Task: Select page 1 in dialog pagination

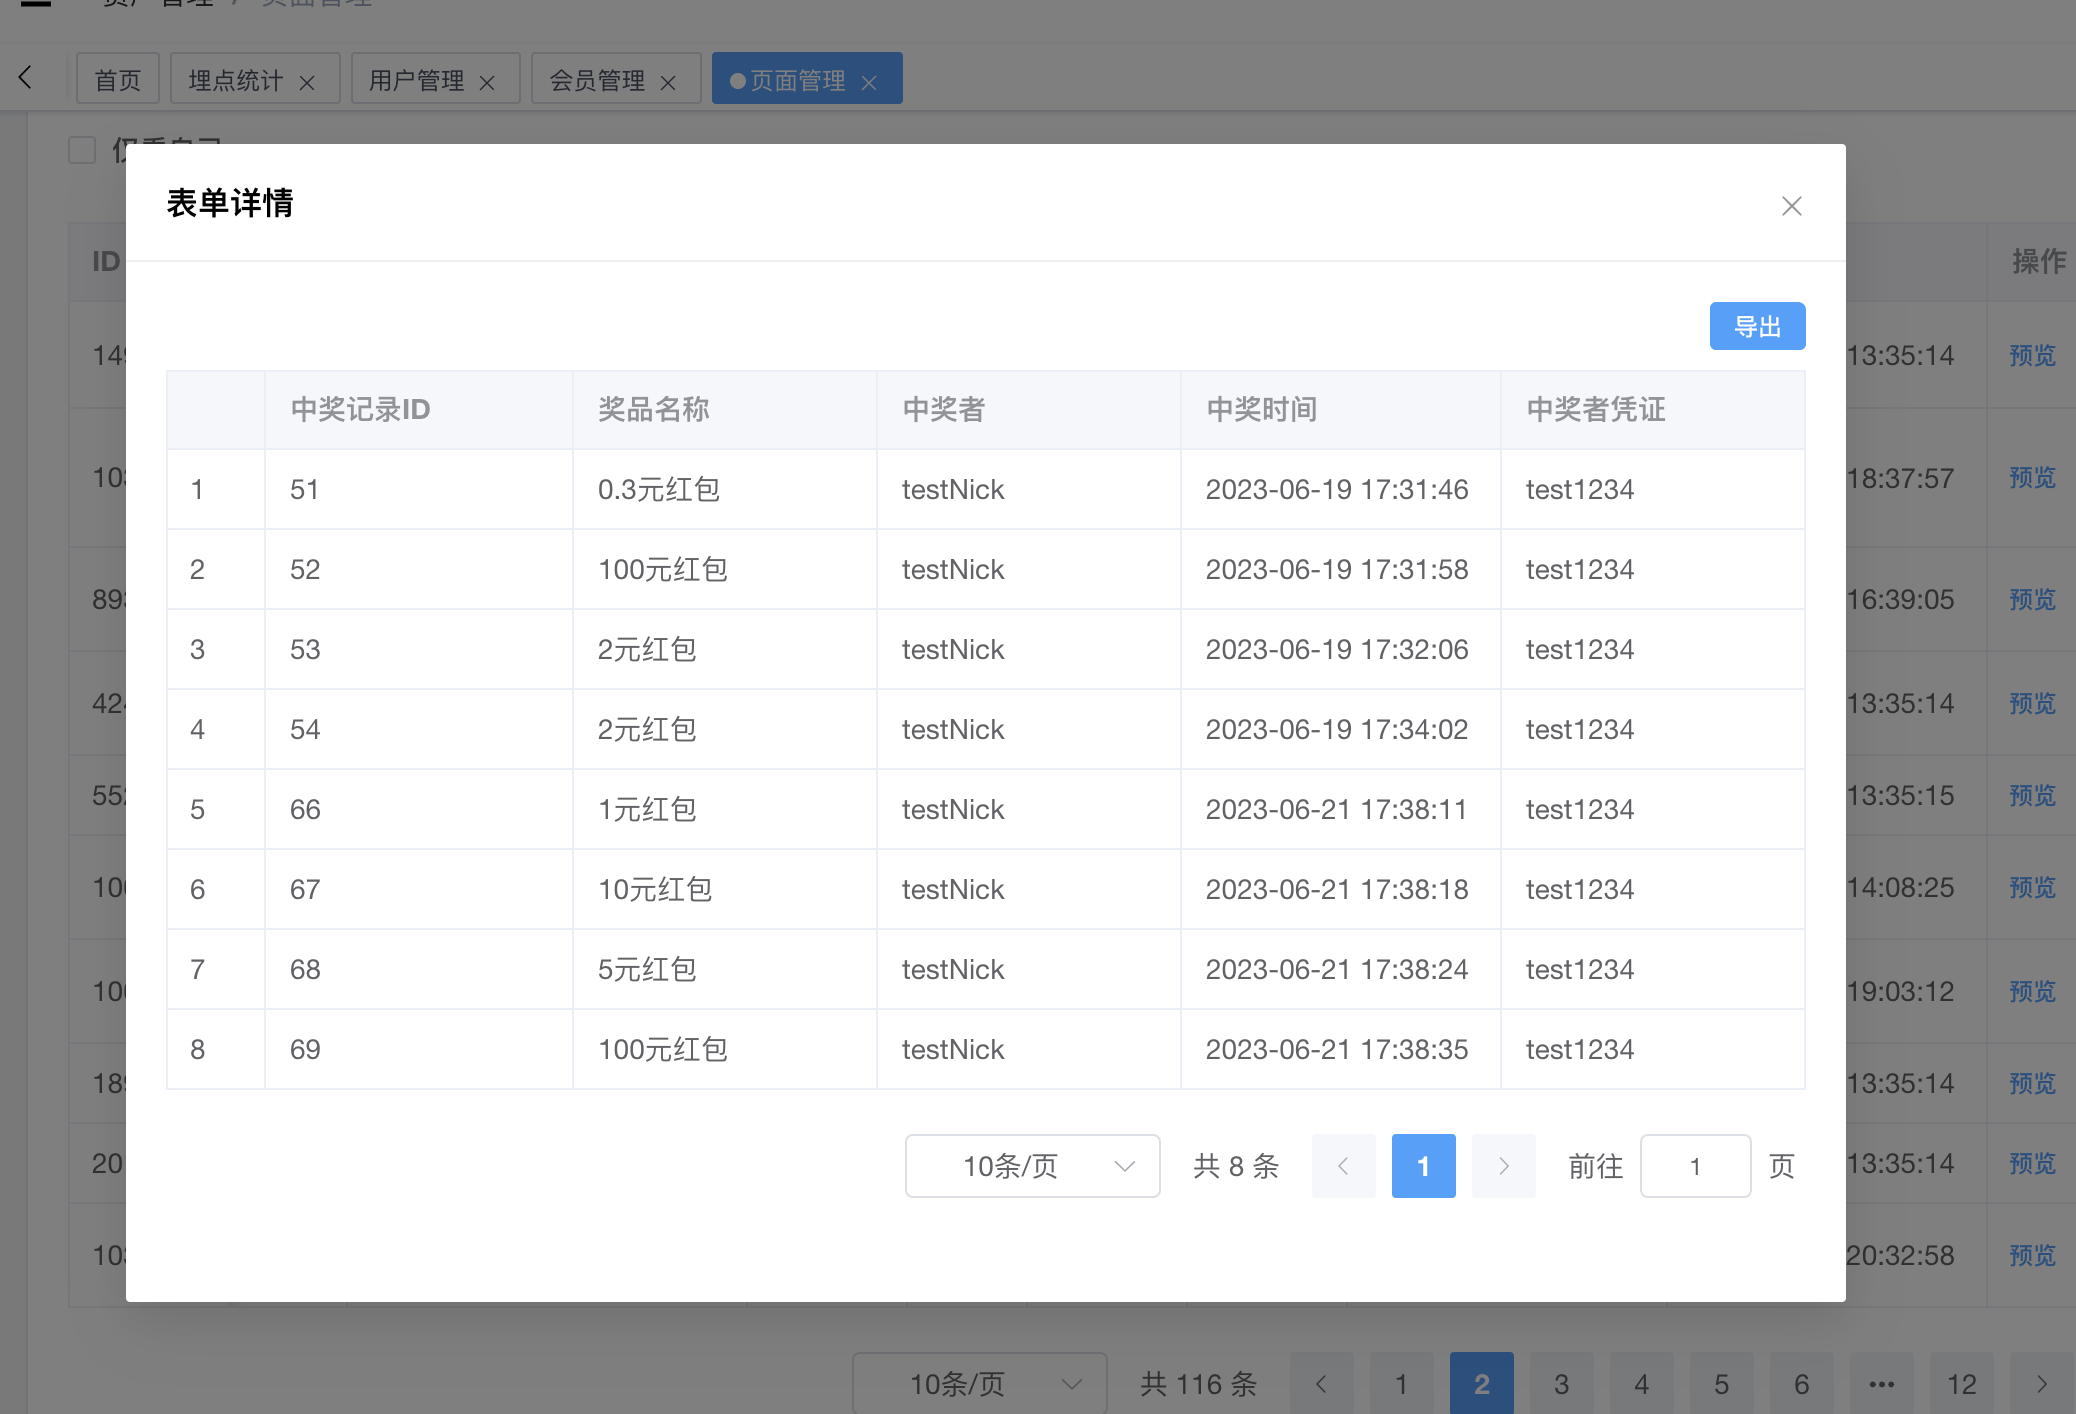Action: (x=1423, y=1166)
